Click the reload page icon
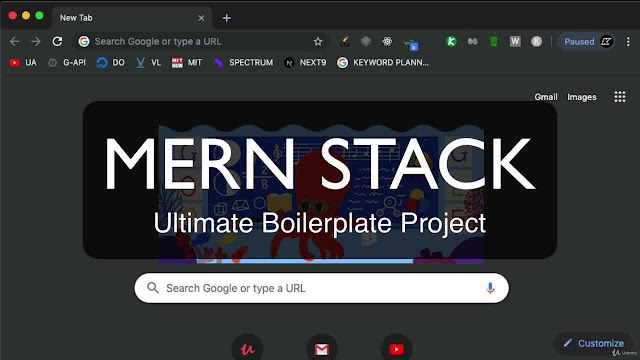 (57, 41)
